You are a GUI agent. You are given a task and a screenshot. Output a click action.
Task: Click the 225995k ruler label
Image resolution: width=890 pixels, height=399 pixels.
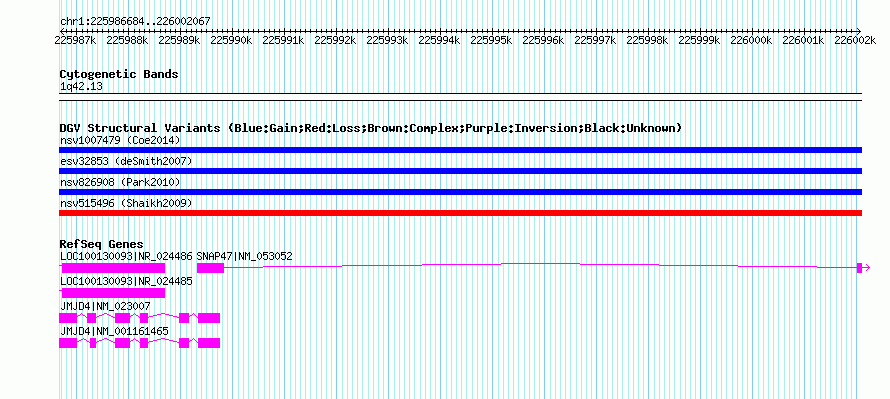pos(492,40)
